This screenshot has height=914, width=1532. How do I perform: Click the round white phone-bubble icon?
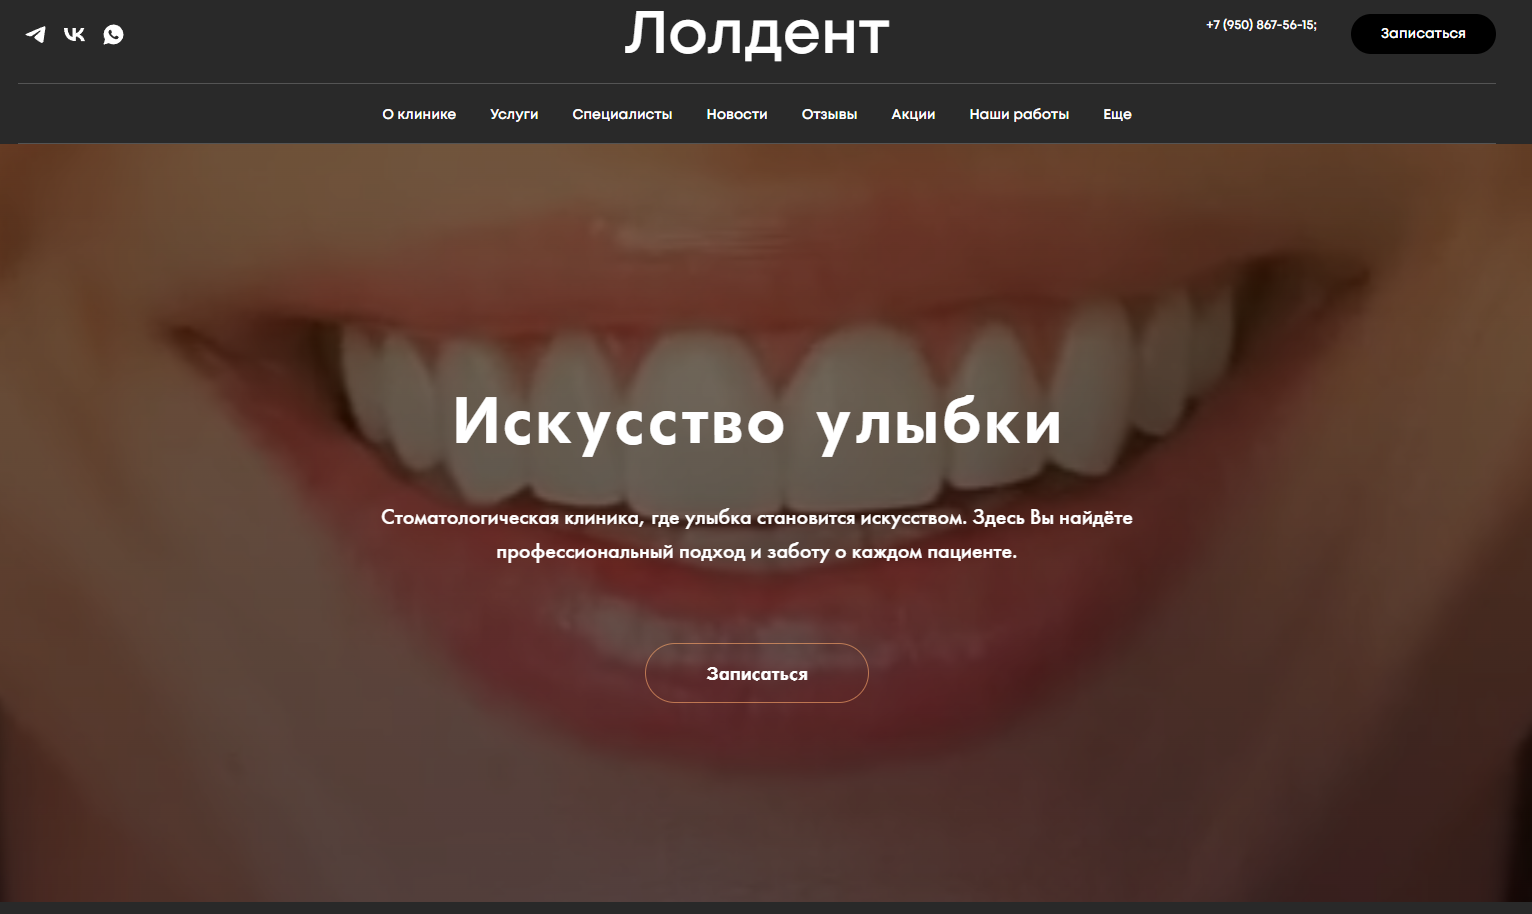113,34
